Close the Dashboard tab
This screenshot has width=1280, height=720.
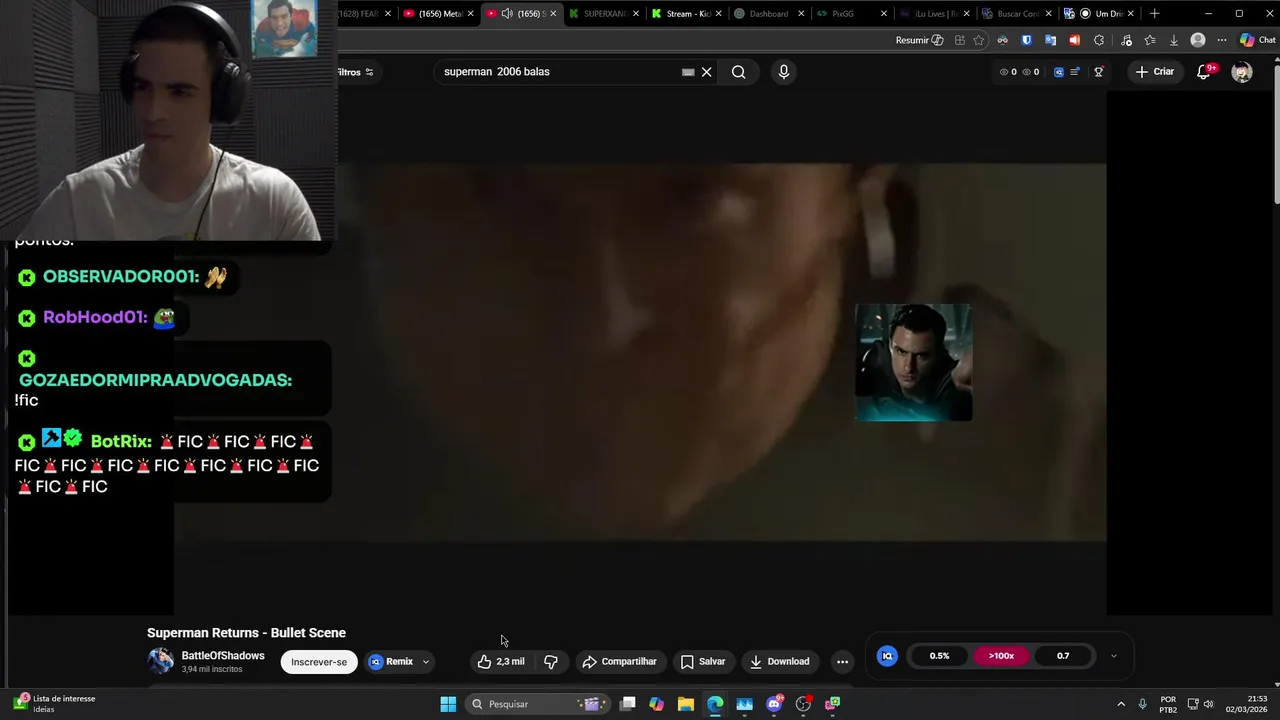801,14
